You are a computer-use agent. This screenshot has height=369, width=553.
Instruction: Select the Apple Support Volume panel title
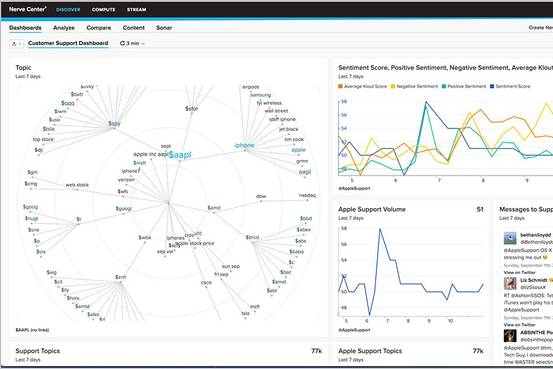(372, 209)
